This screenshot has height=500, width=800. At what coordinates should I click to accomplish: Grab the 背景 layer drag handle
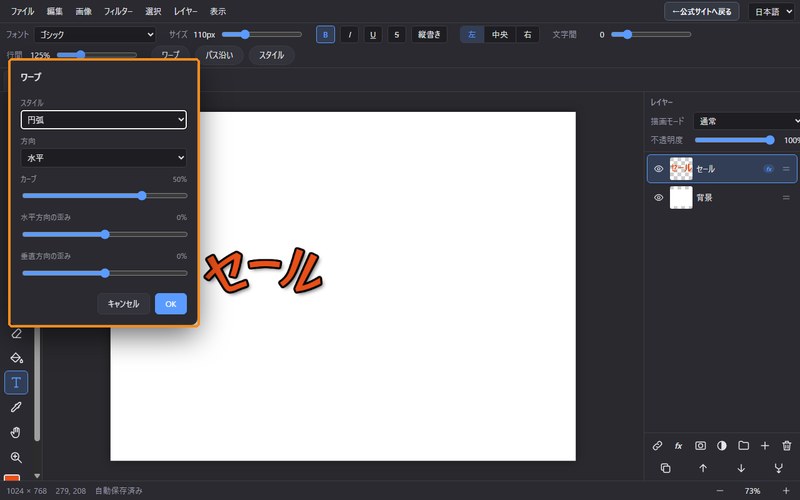click(786, 197)
